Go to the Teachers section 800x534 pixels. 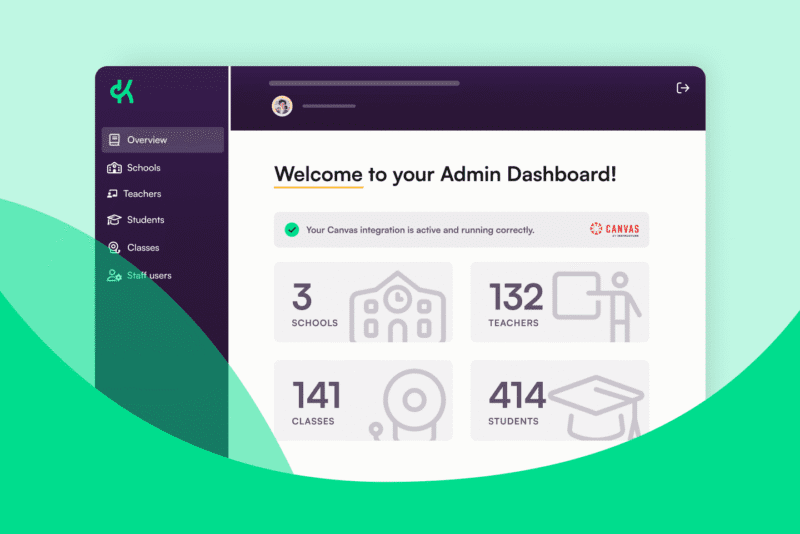click(134, 194)
